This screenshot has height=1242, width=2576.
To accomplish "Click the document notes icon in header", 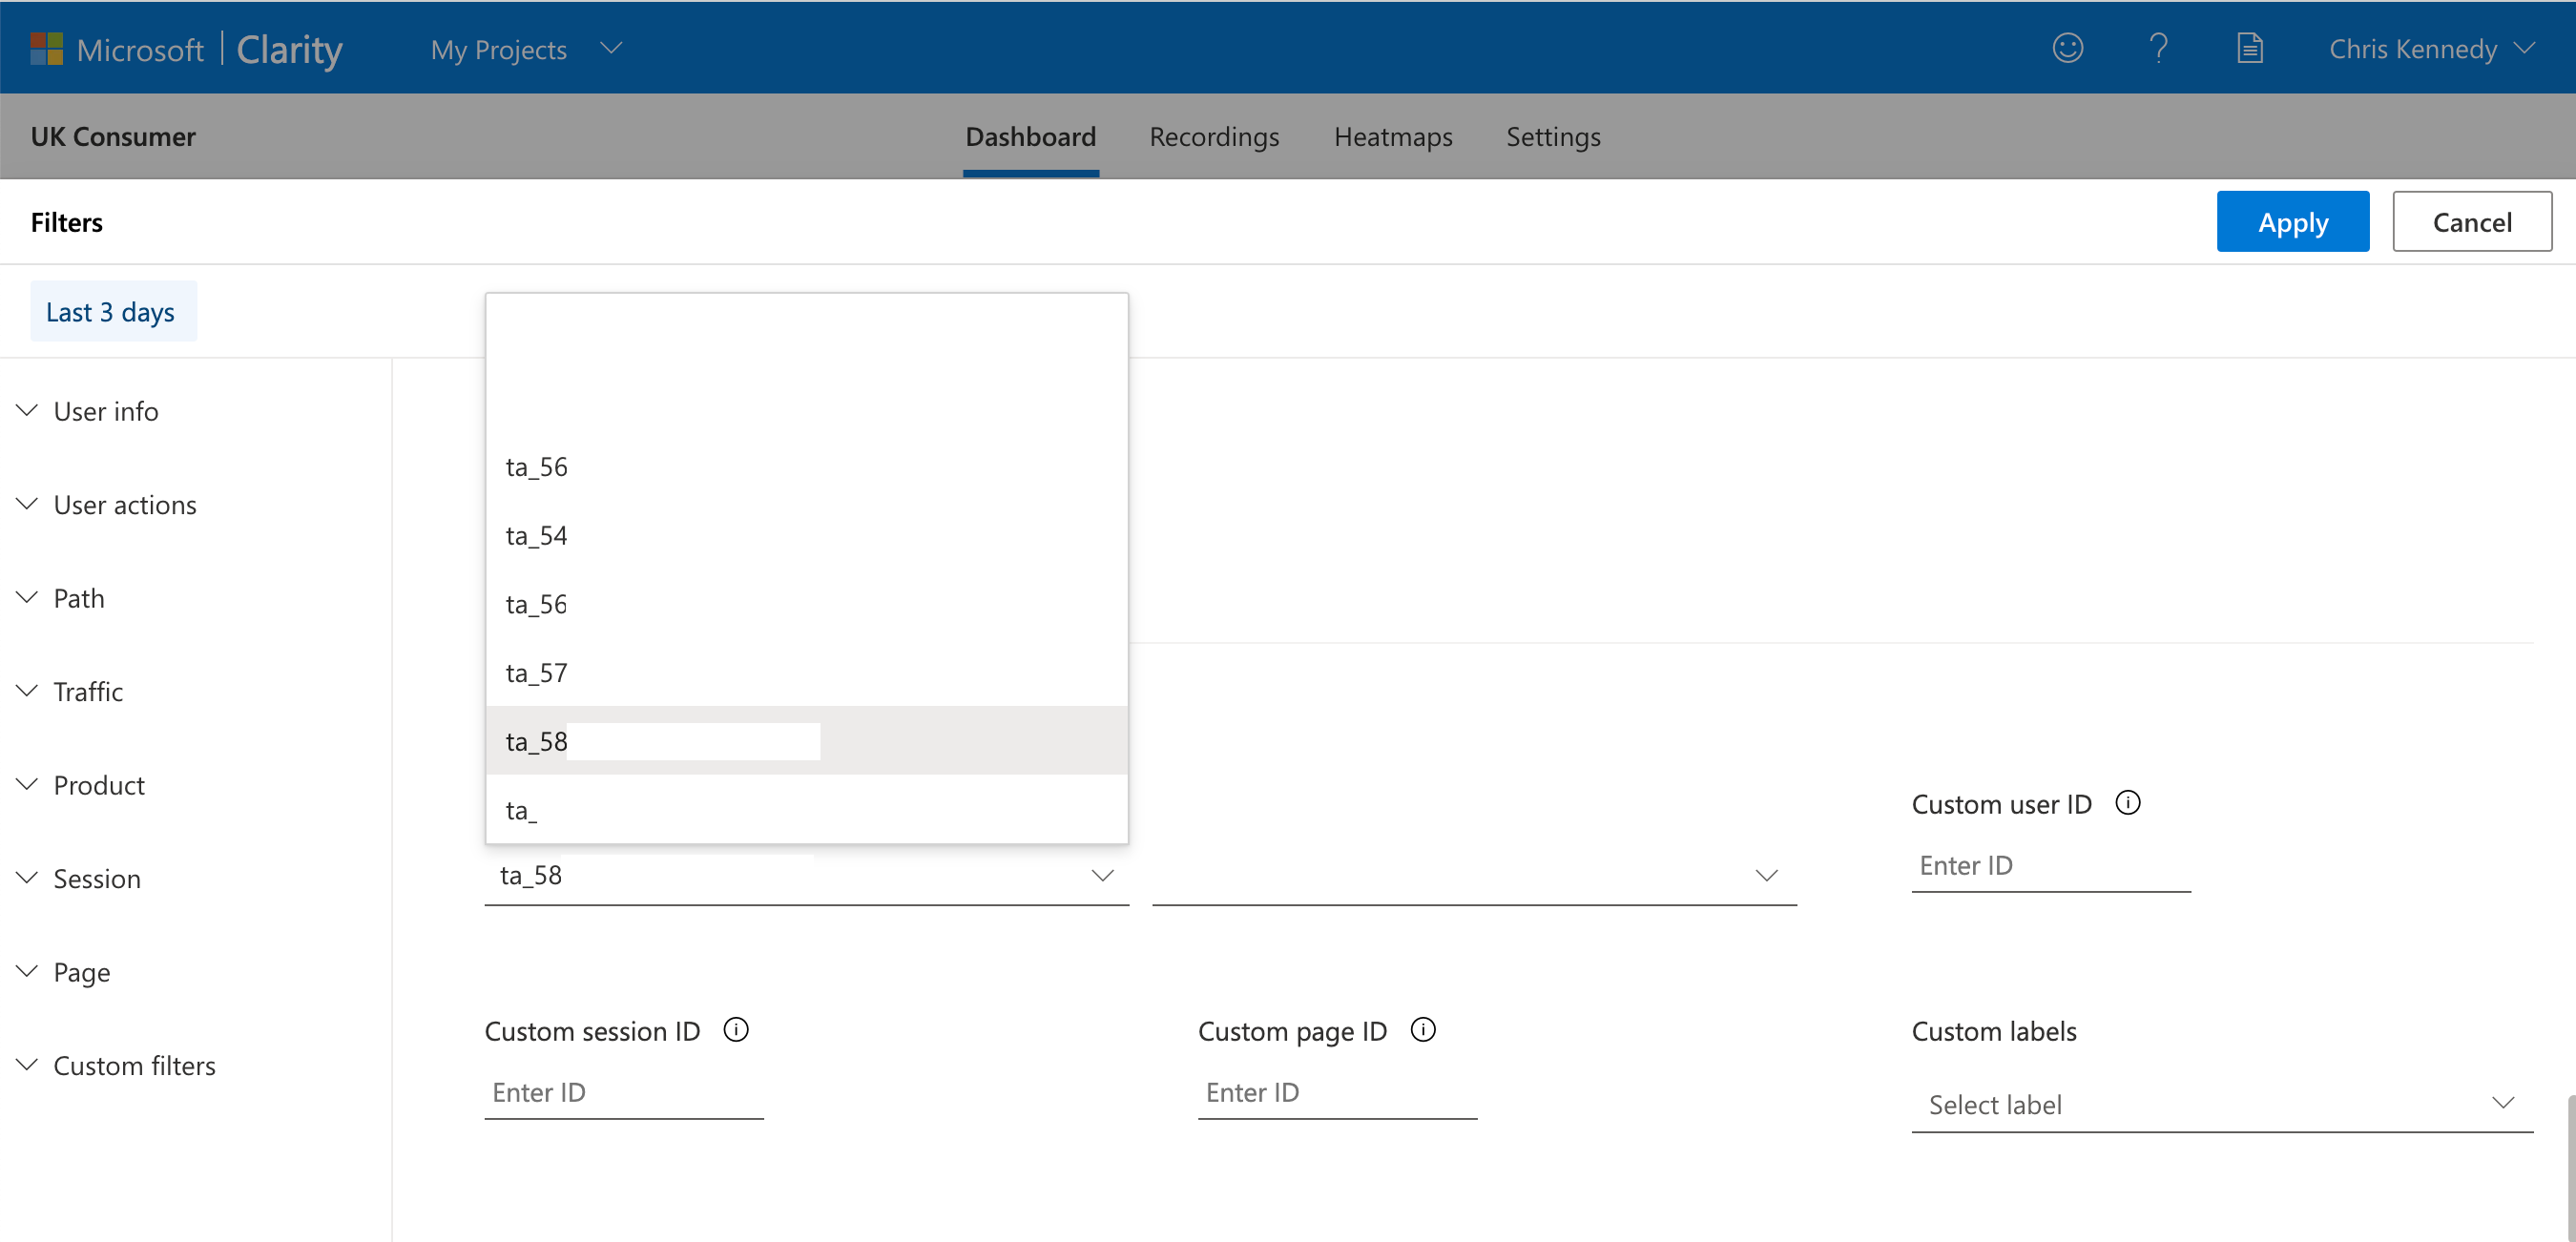I will tap(2249, 48).
